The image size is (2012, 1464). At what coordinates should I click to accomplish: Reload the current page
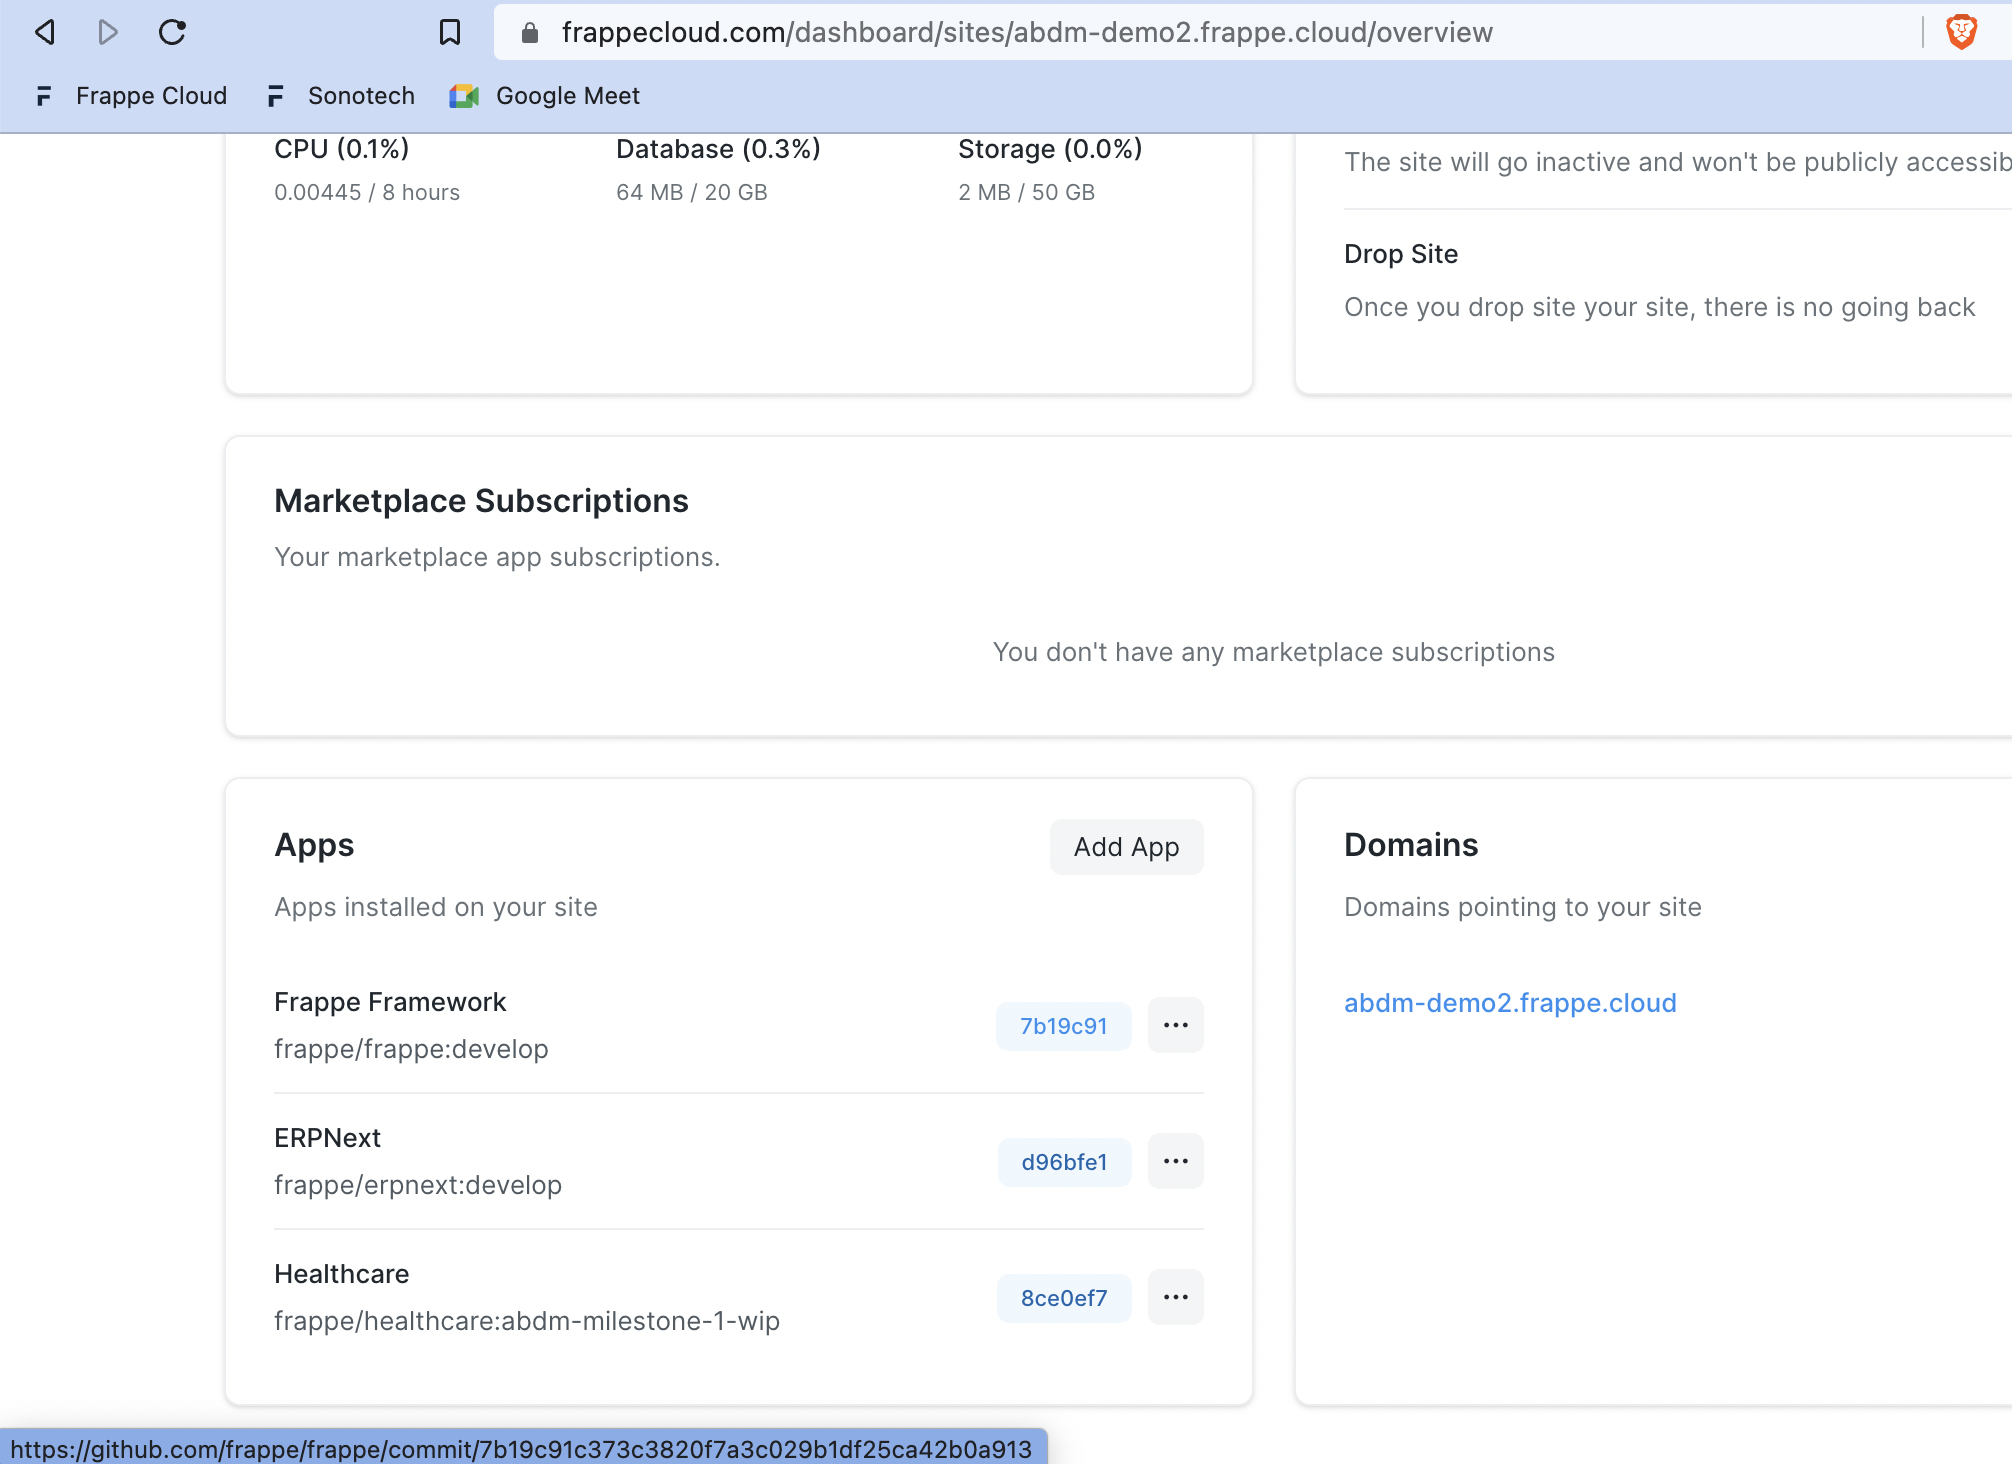point(172,32)
